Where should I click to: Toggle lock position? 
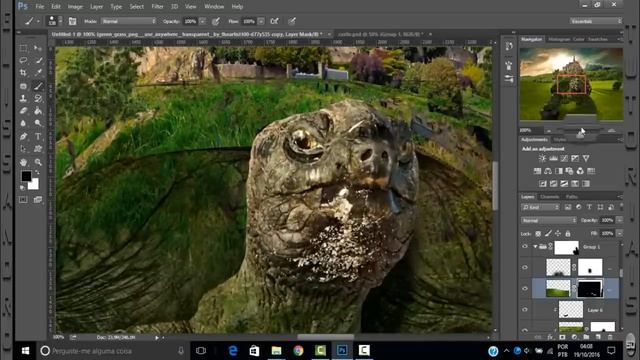click(558, 233)
